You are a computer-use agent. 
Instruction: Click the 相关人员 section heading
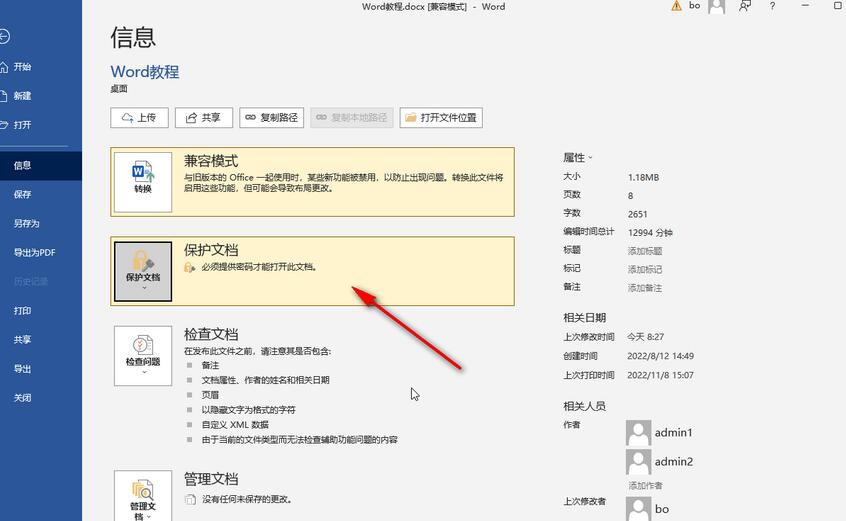coord(584,406)
